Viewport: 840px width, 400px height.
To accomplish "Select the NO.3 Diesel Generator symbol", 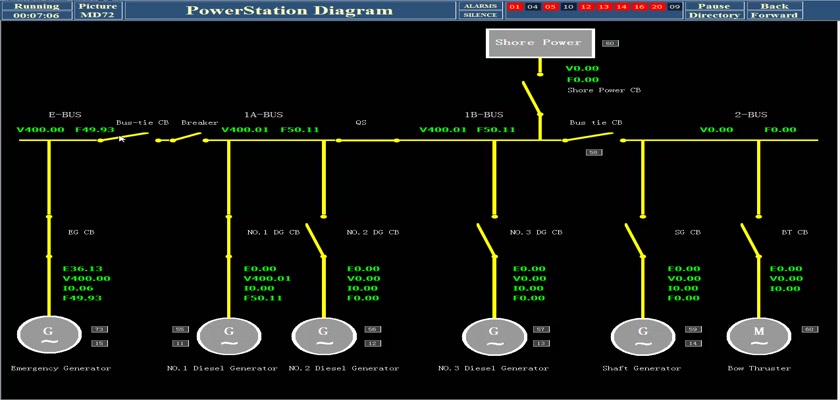I will [x=493, y=336].
